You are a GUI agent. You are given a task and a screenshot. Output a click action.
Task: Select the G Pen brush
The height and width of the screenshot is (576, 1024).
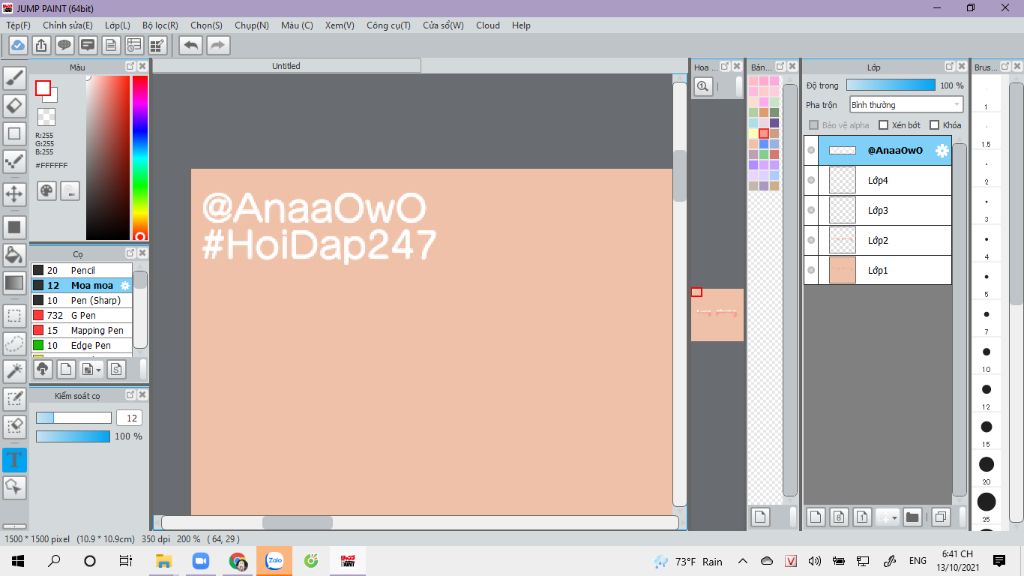82,315
